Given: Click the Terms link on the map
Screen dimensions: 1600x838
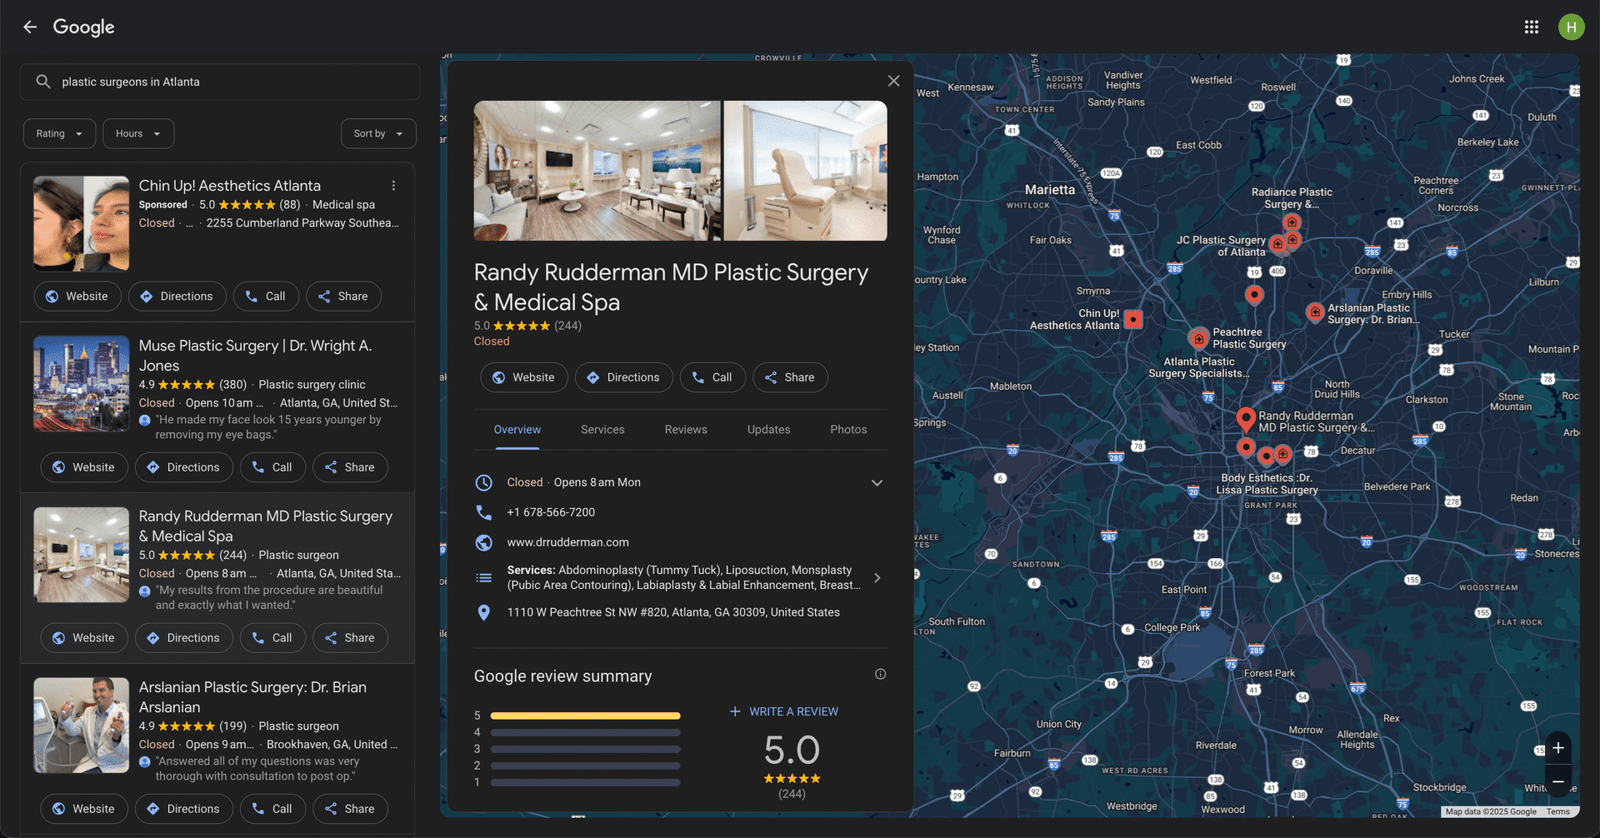Looking at the screenshot, I should pyautogui.click(x=1558, y=812).
